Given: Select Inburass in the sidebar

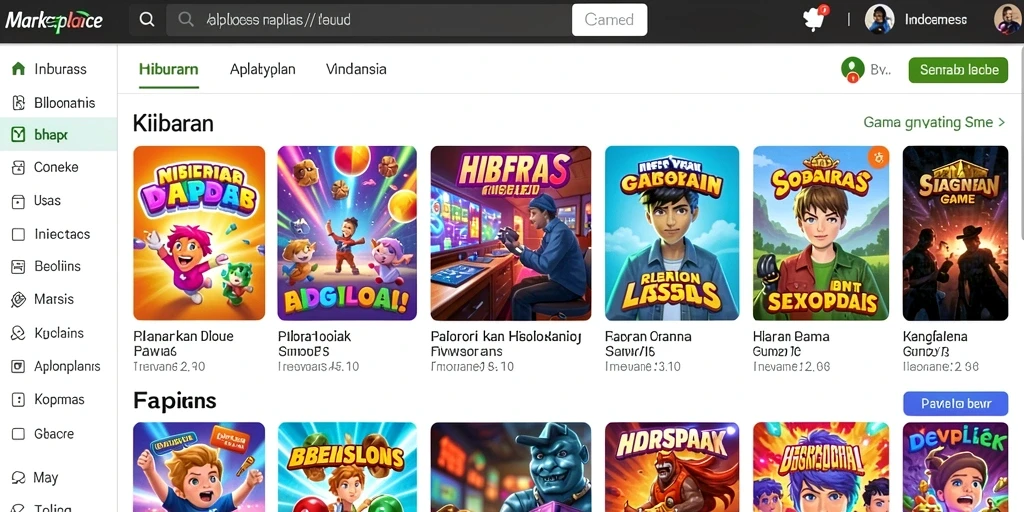Looking at the screenshot, I should (x=59, y=69).
